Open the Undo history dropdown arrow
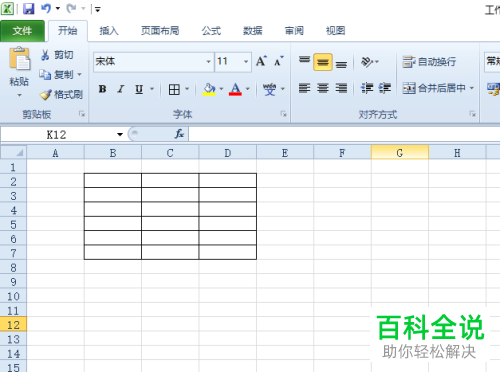Screen dimensions: 500x372 coord(58,9)
